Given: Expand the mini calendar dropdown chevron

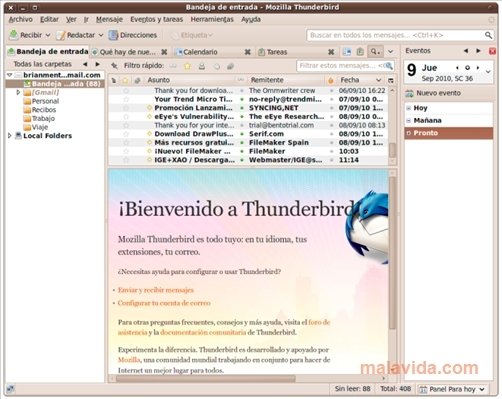Looking at the screenshot, I should point(488,71).
